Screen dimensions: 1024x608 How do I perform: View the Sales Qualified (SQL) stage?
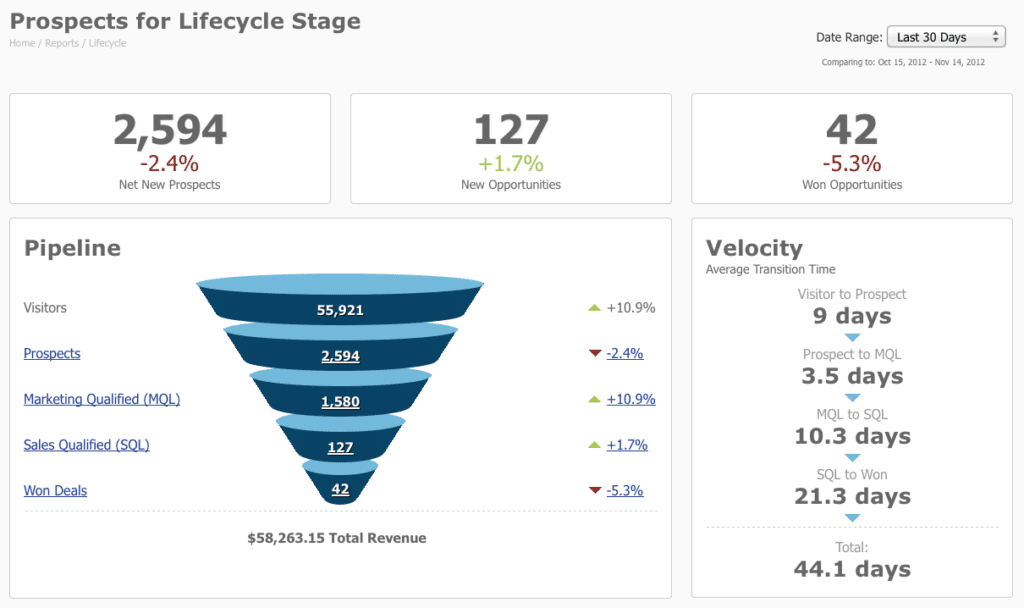pyautogui.click(x=86, y=445)
